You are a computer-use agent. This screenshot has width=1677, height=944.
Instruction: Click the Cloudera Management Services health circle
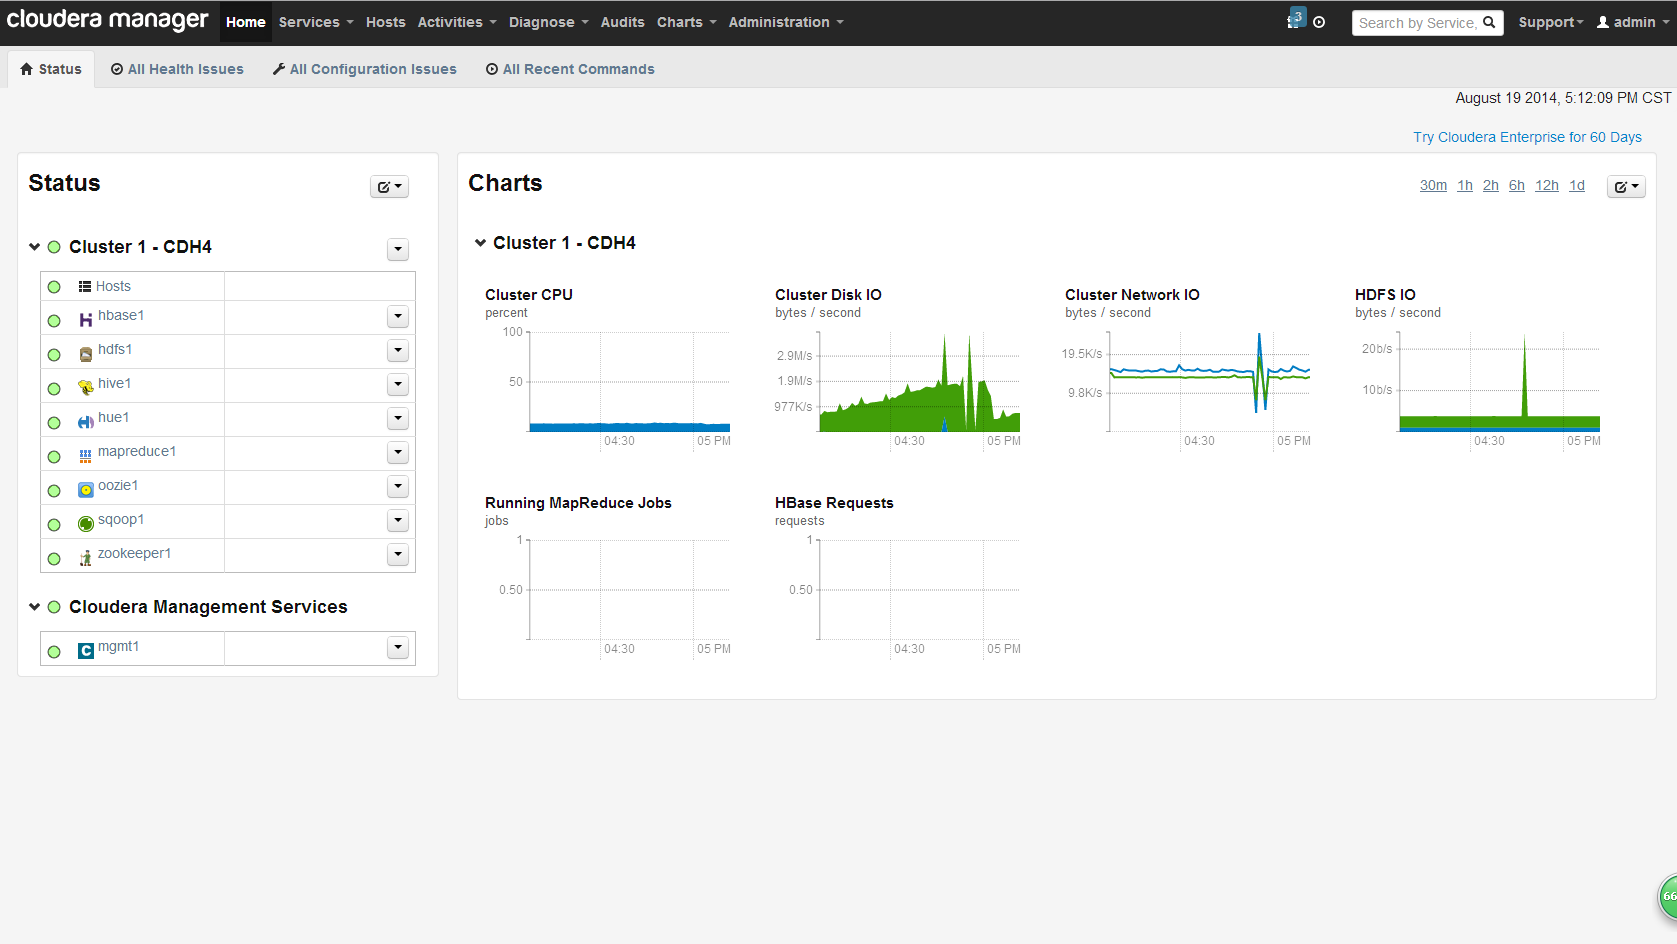click(x=54, y=607)
